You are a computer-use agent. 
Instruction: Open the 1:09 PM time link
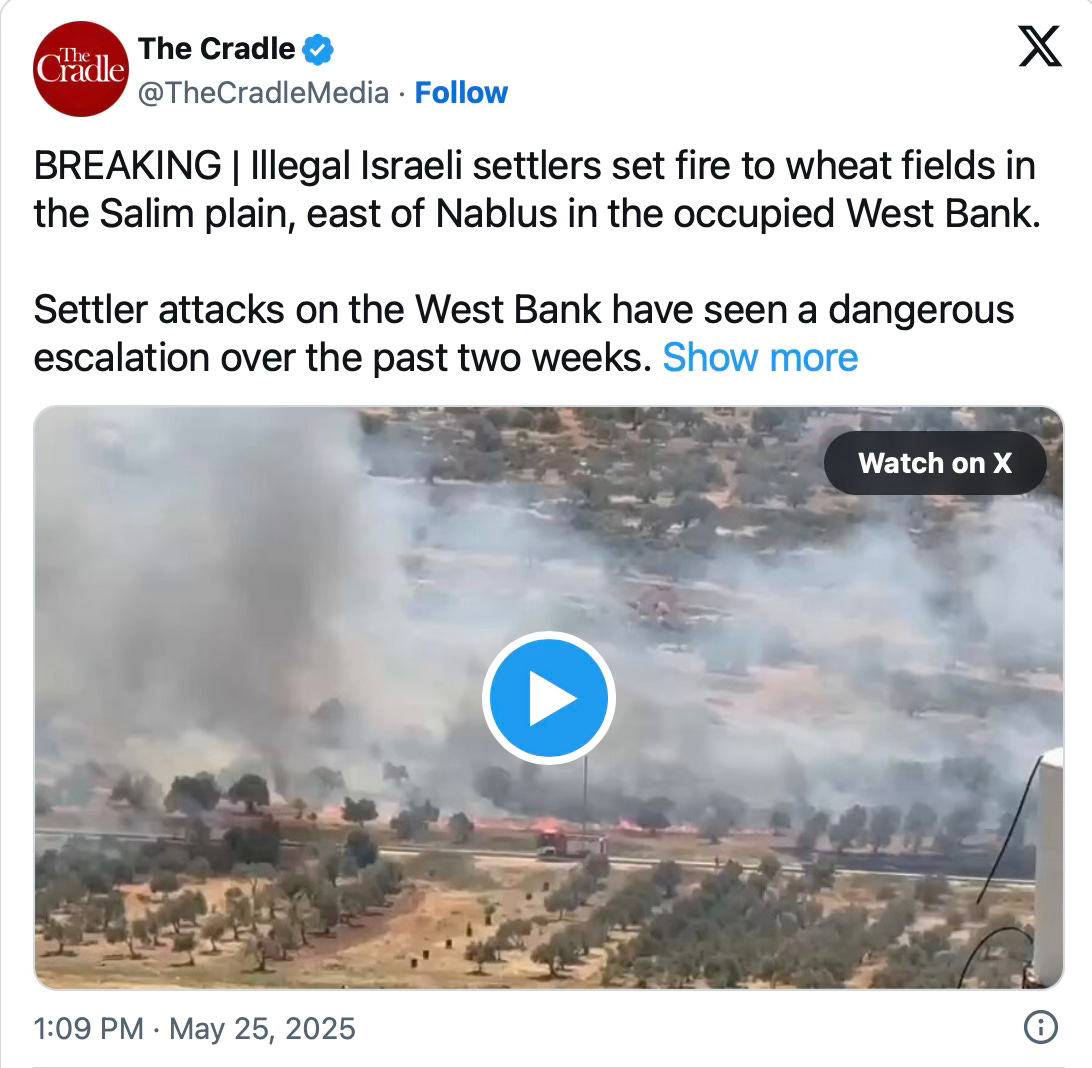(88, 1028)
